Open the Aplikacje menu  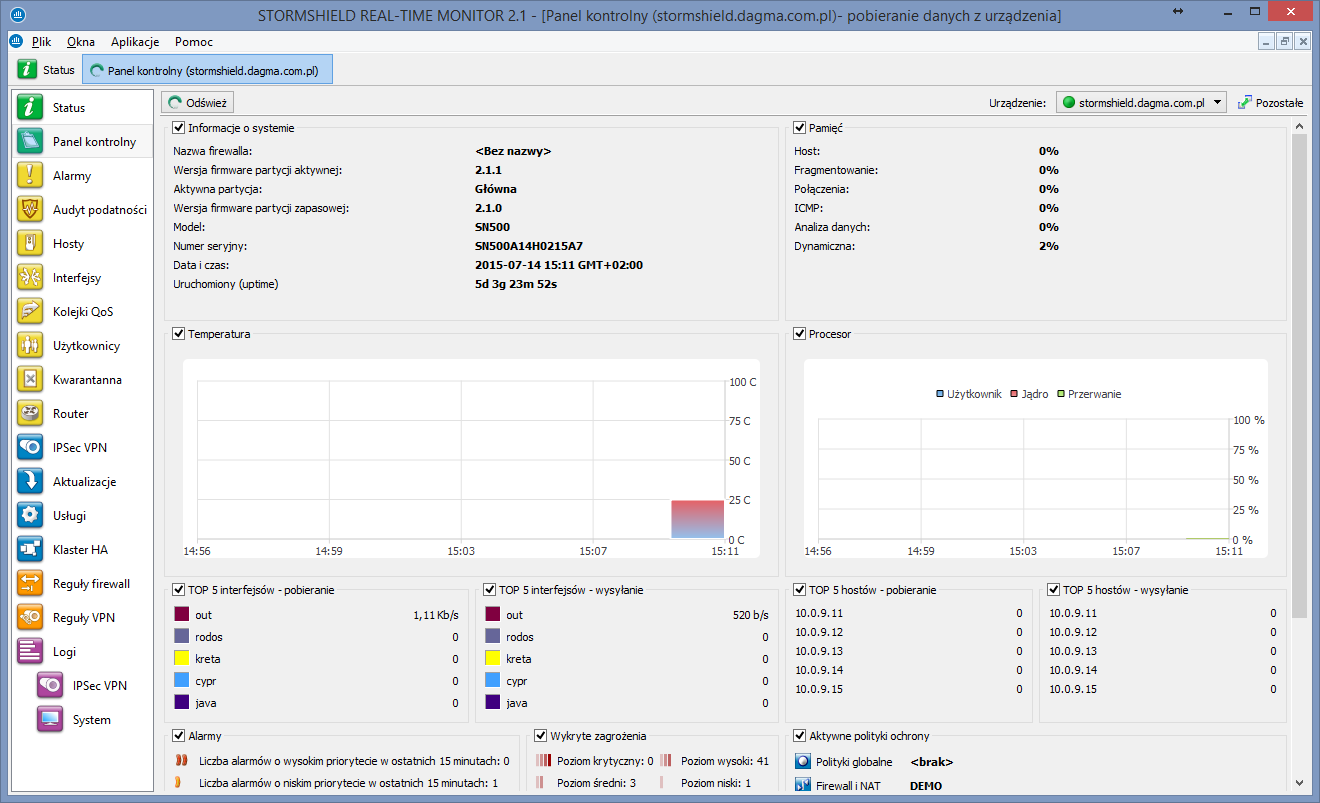pyautogui.click(x=135, y=42)
